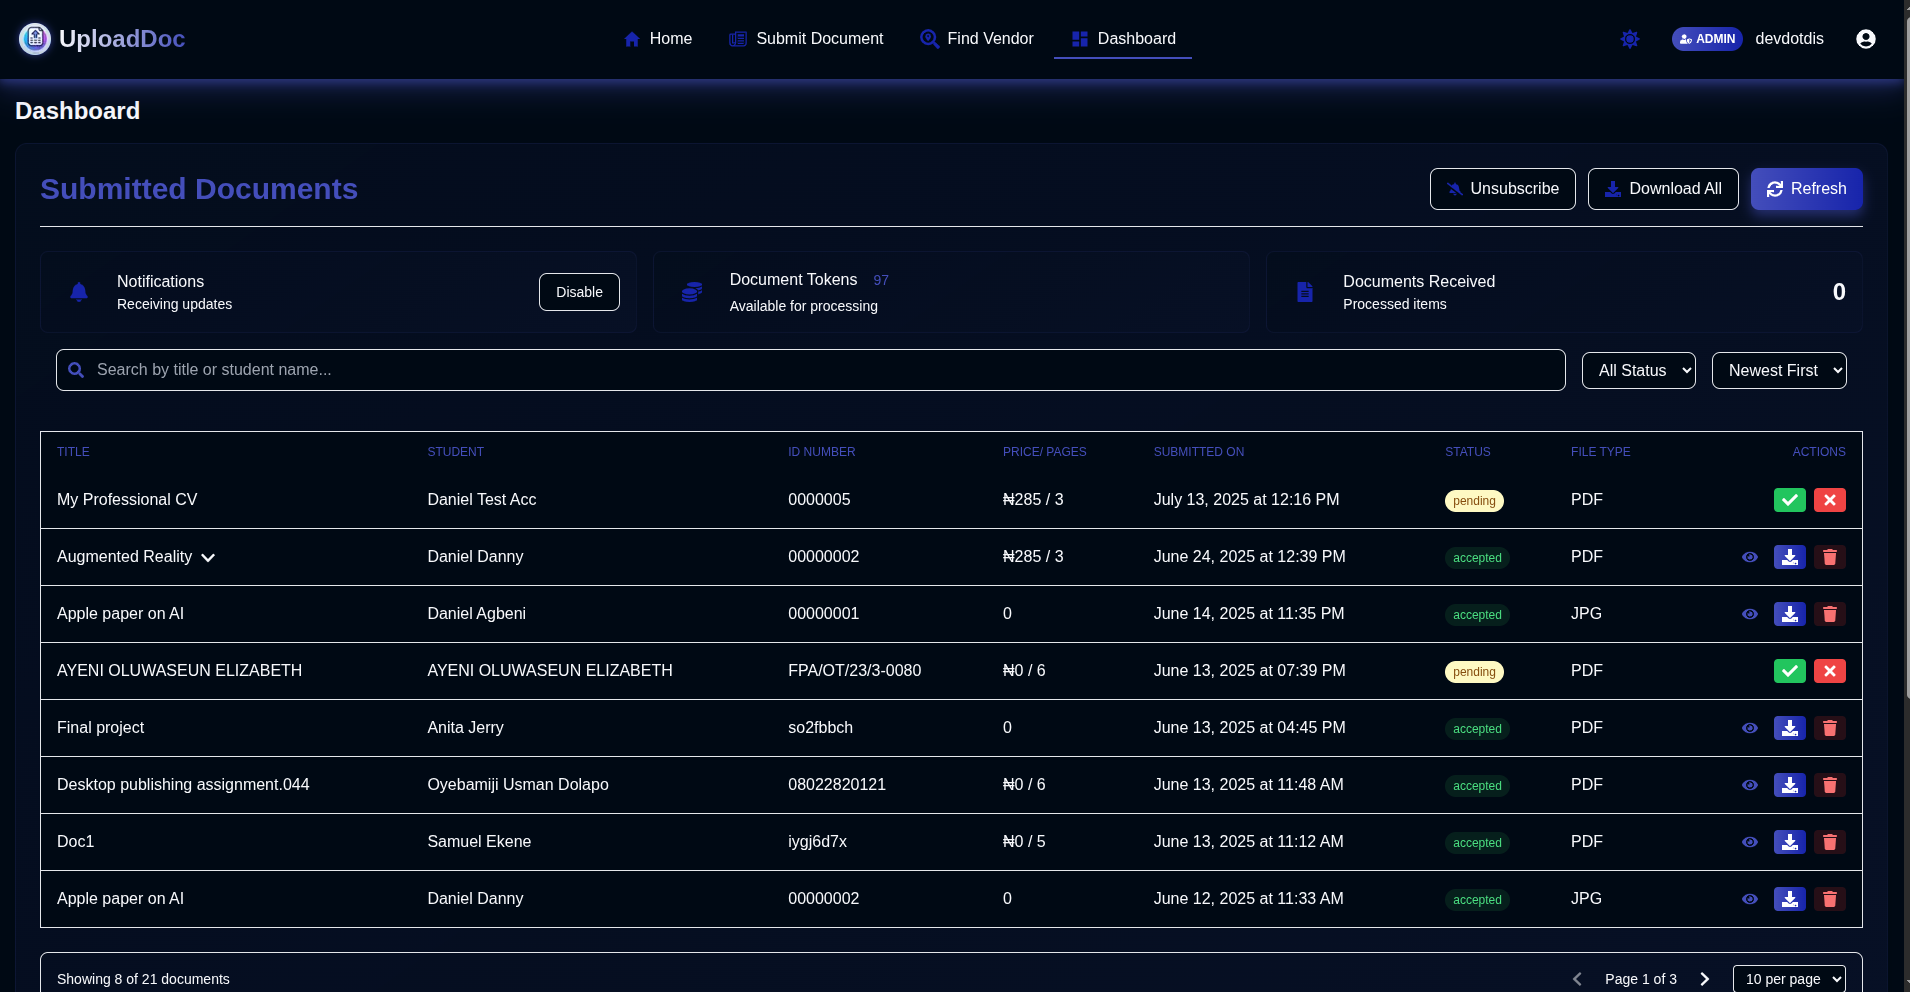The width and height of the screenshot is (1910, 992).
Task: Download the Augmented Reality document
Action: click(x=1790, y=557)
